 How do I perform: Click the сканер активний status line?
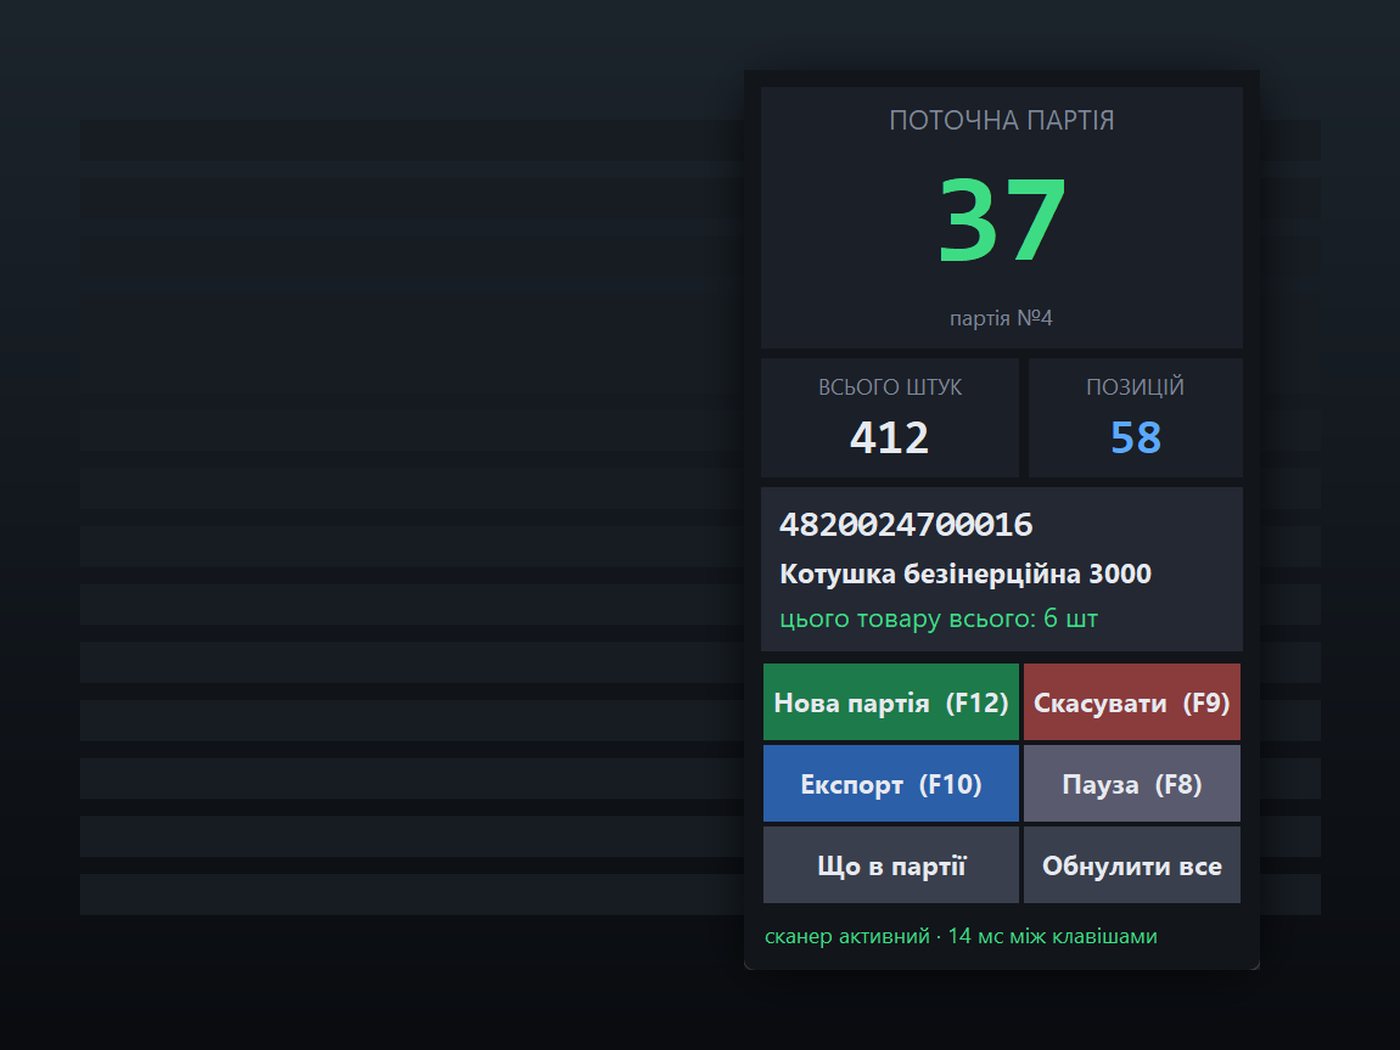point(961,936)
